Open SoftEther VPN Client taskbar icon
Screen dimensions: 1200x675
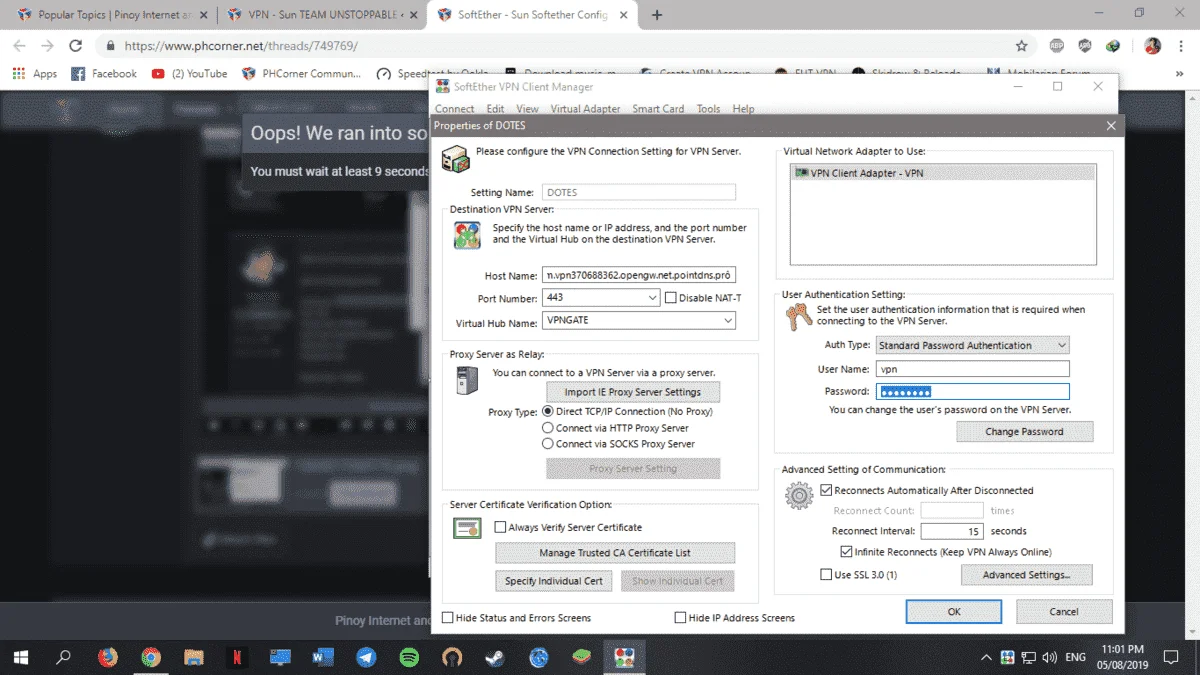pos(625,657)
